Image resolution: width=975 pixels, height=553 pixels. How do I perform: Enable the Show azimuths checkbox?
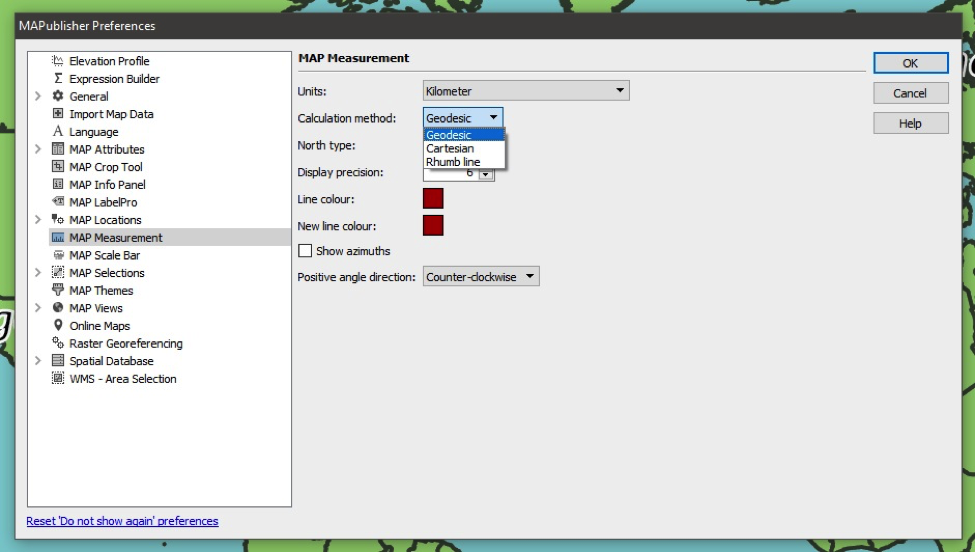click(305, 251)
